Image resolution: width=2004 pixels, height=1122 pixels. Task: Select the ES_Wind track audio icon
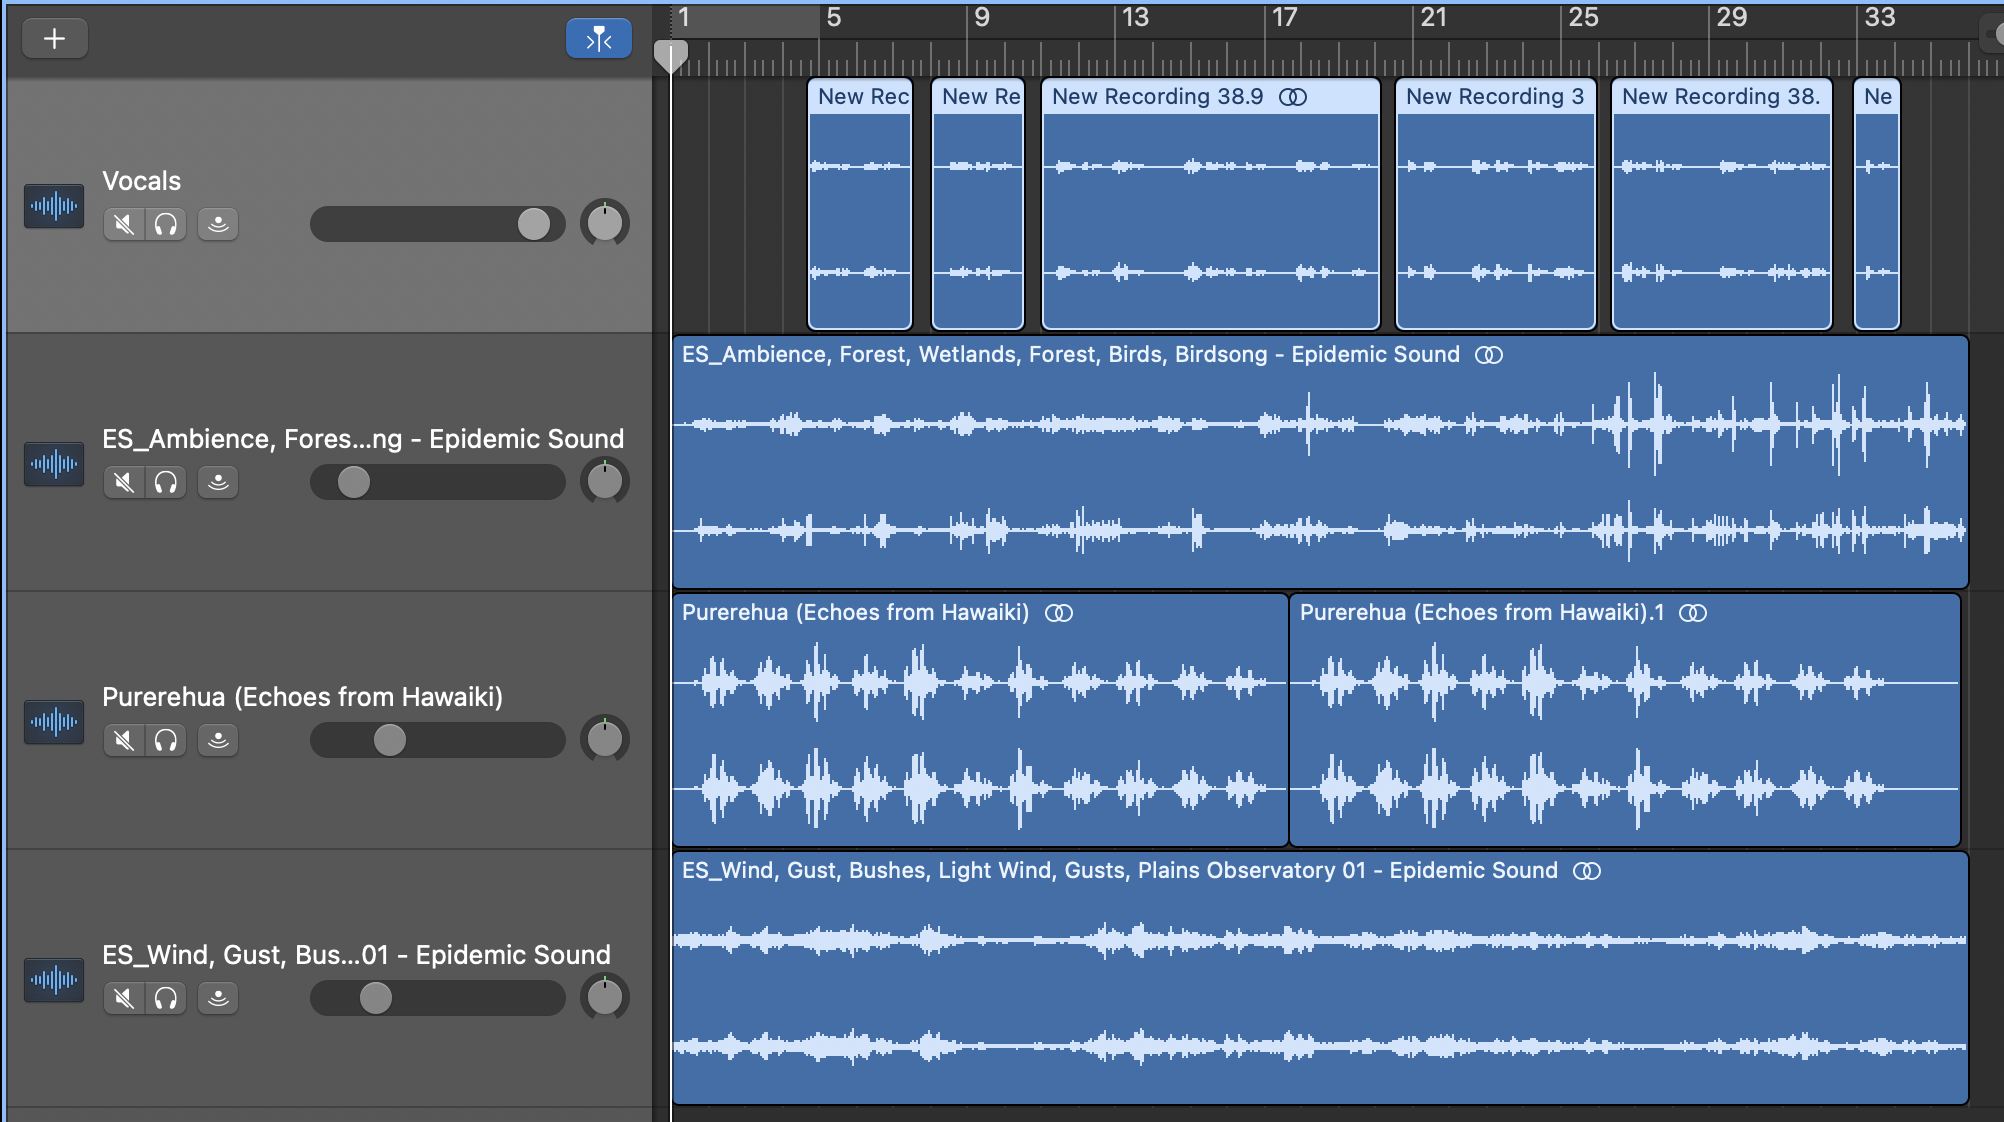tap(54, 980)
